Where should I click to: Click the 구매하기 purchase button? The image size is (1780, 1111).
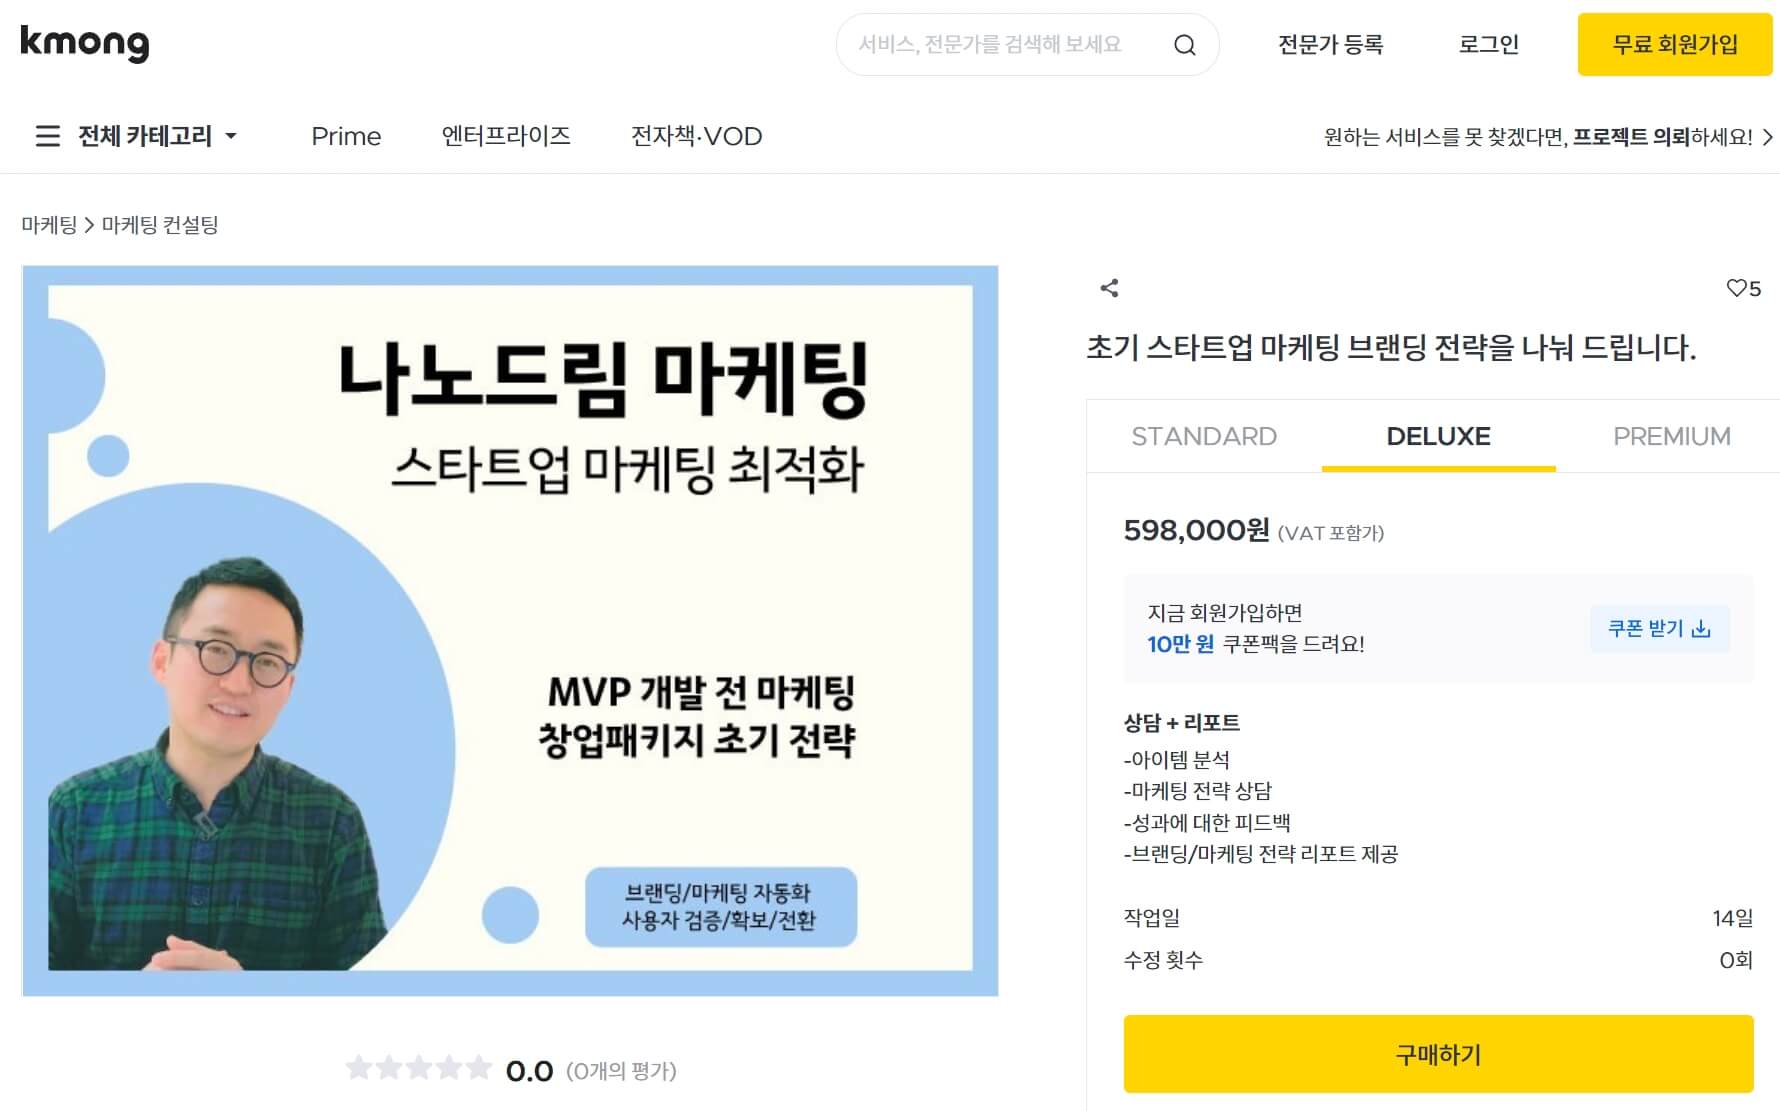coord(1438,1054)
